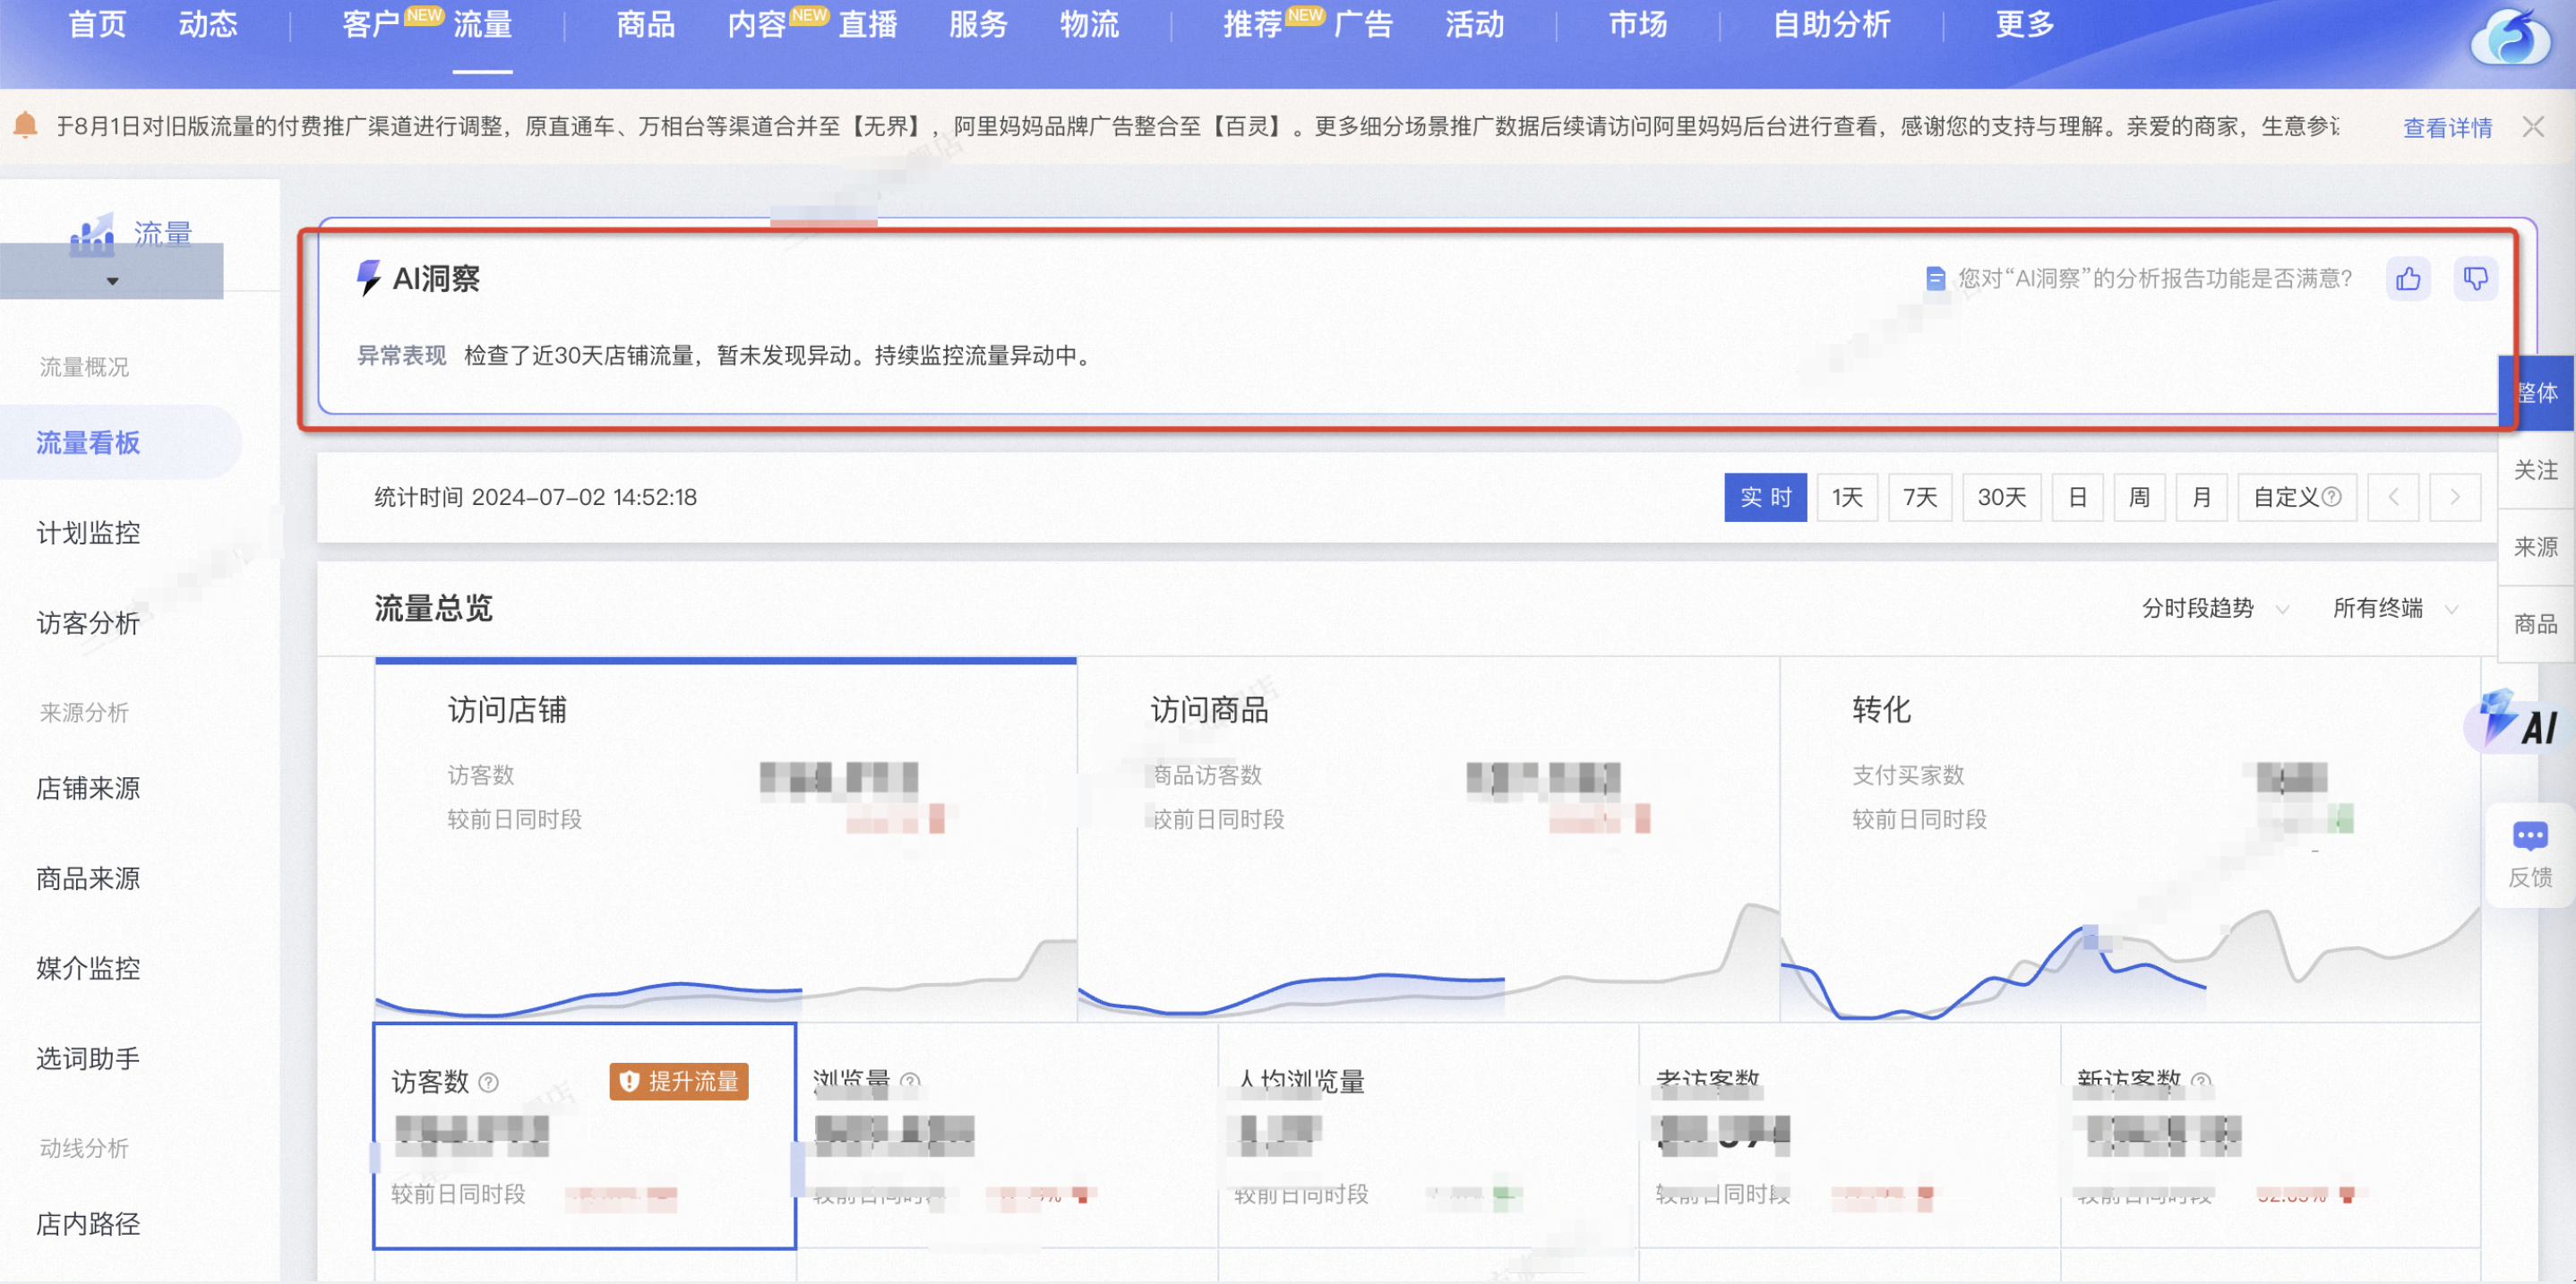The width and height of the screenshot is (2576, 1284).
Task: Select the 月 time granularity
Action: point(2201,497)
